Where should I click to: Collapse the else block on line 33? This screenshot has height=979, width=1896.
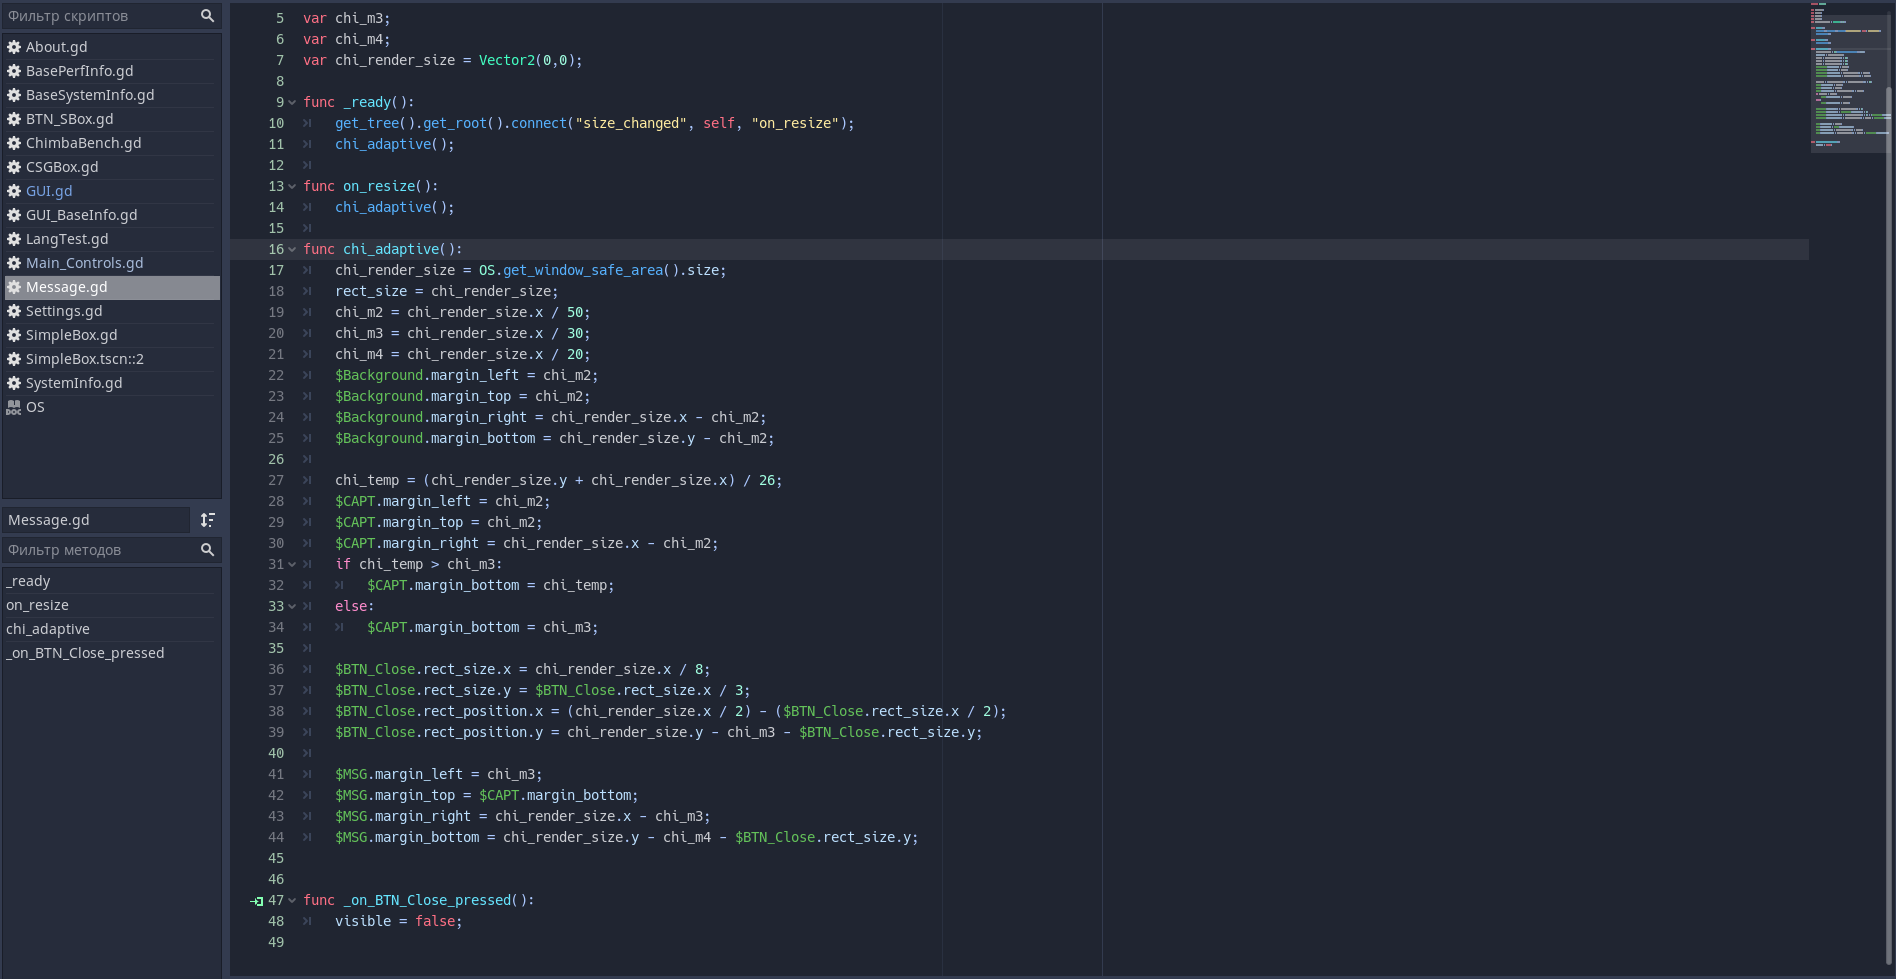pyautogui.click(x=292, y=607)
